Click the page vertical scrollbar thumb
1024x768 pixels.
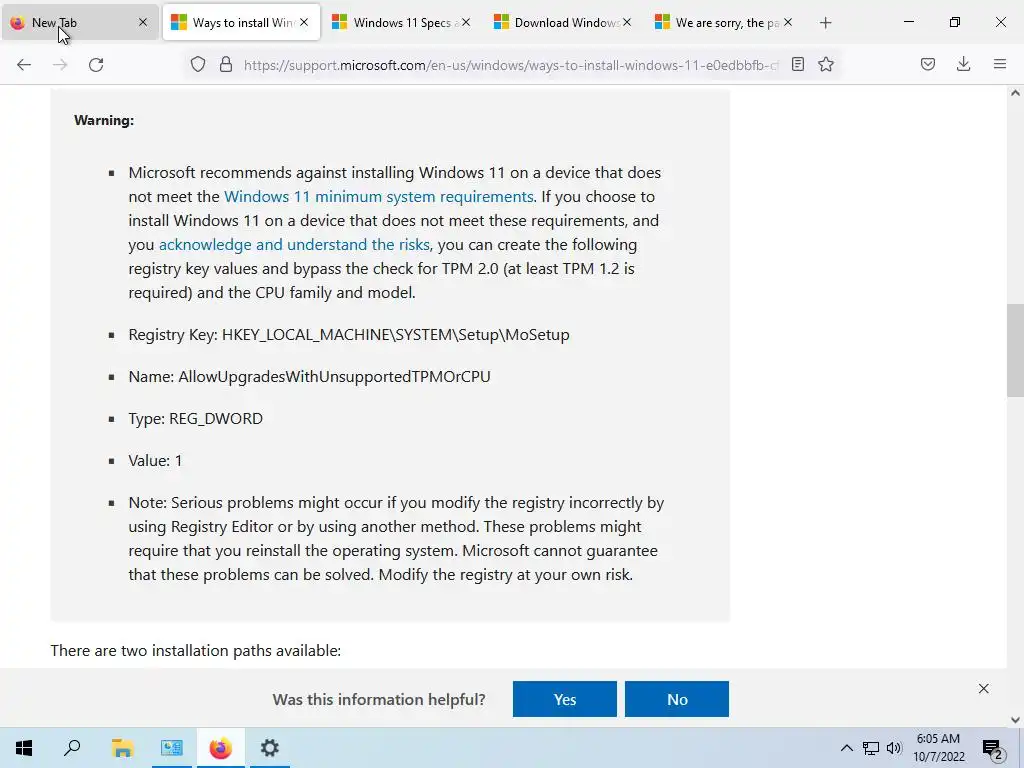(1015, 351)
